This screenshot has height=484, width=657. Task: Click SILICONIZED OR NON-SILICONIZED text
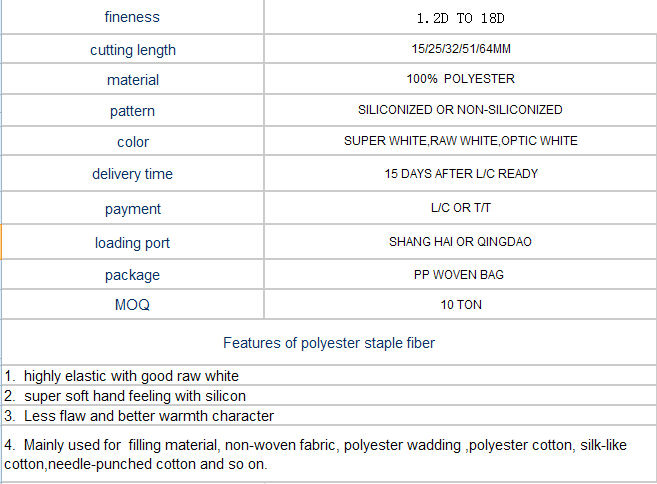460,109
